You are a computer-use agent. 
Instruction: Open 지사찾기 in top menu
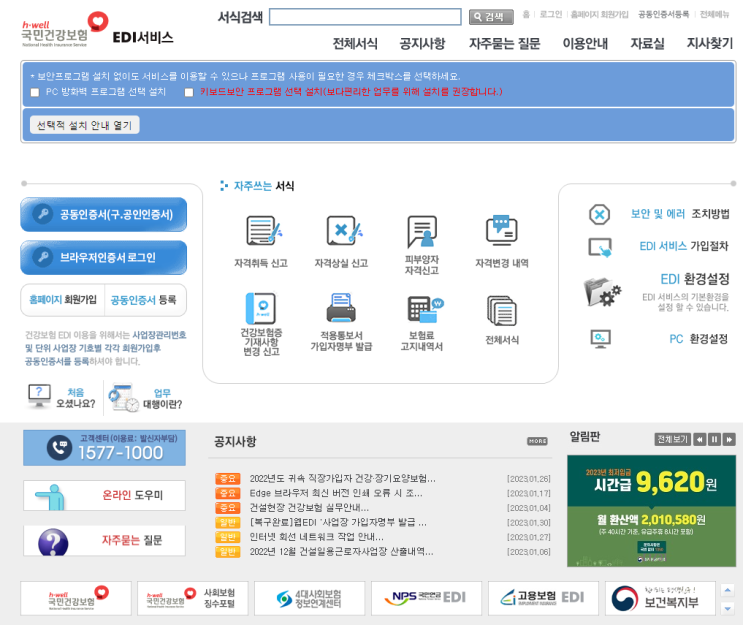click(x=709, y=44)
